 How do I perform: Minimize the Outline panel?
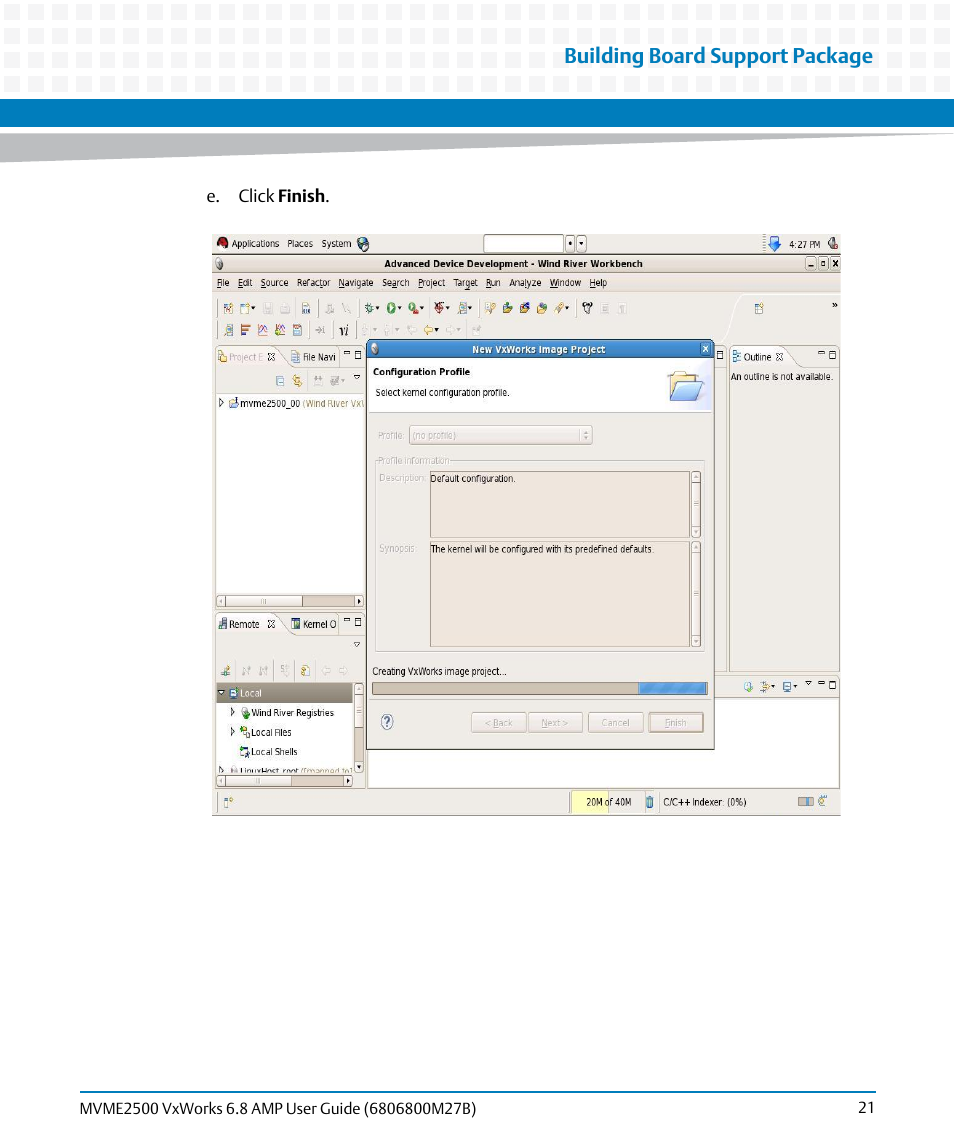(x=821, y=355)
